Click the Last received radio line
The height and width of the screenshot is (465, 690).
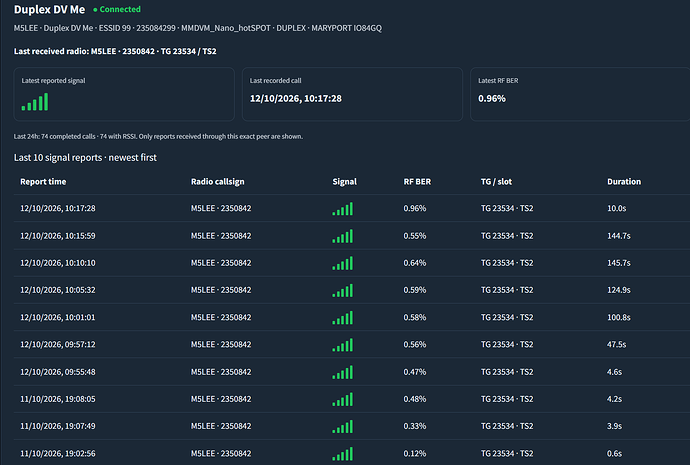pyautogui.click(x=115, y=51)
